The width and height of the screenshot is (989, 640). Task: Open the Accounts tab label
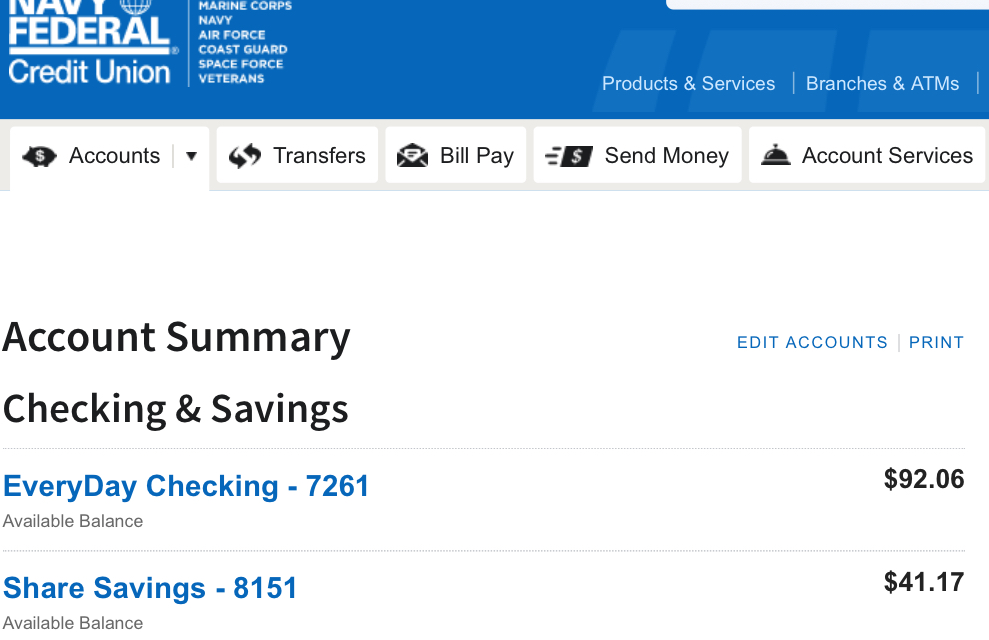coord(114,156)
